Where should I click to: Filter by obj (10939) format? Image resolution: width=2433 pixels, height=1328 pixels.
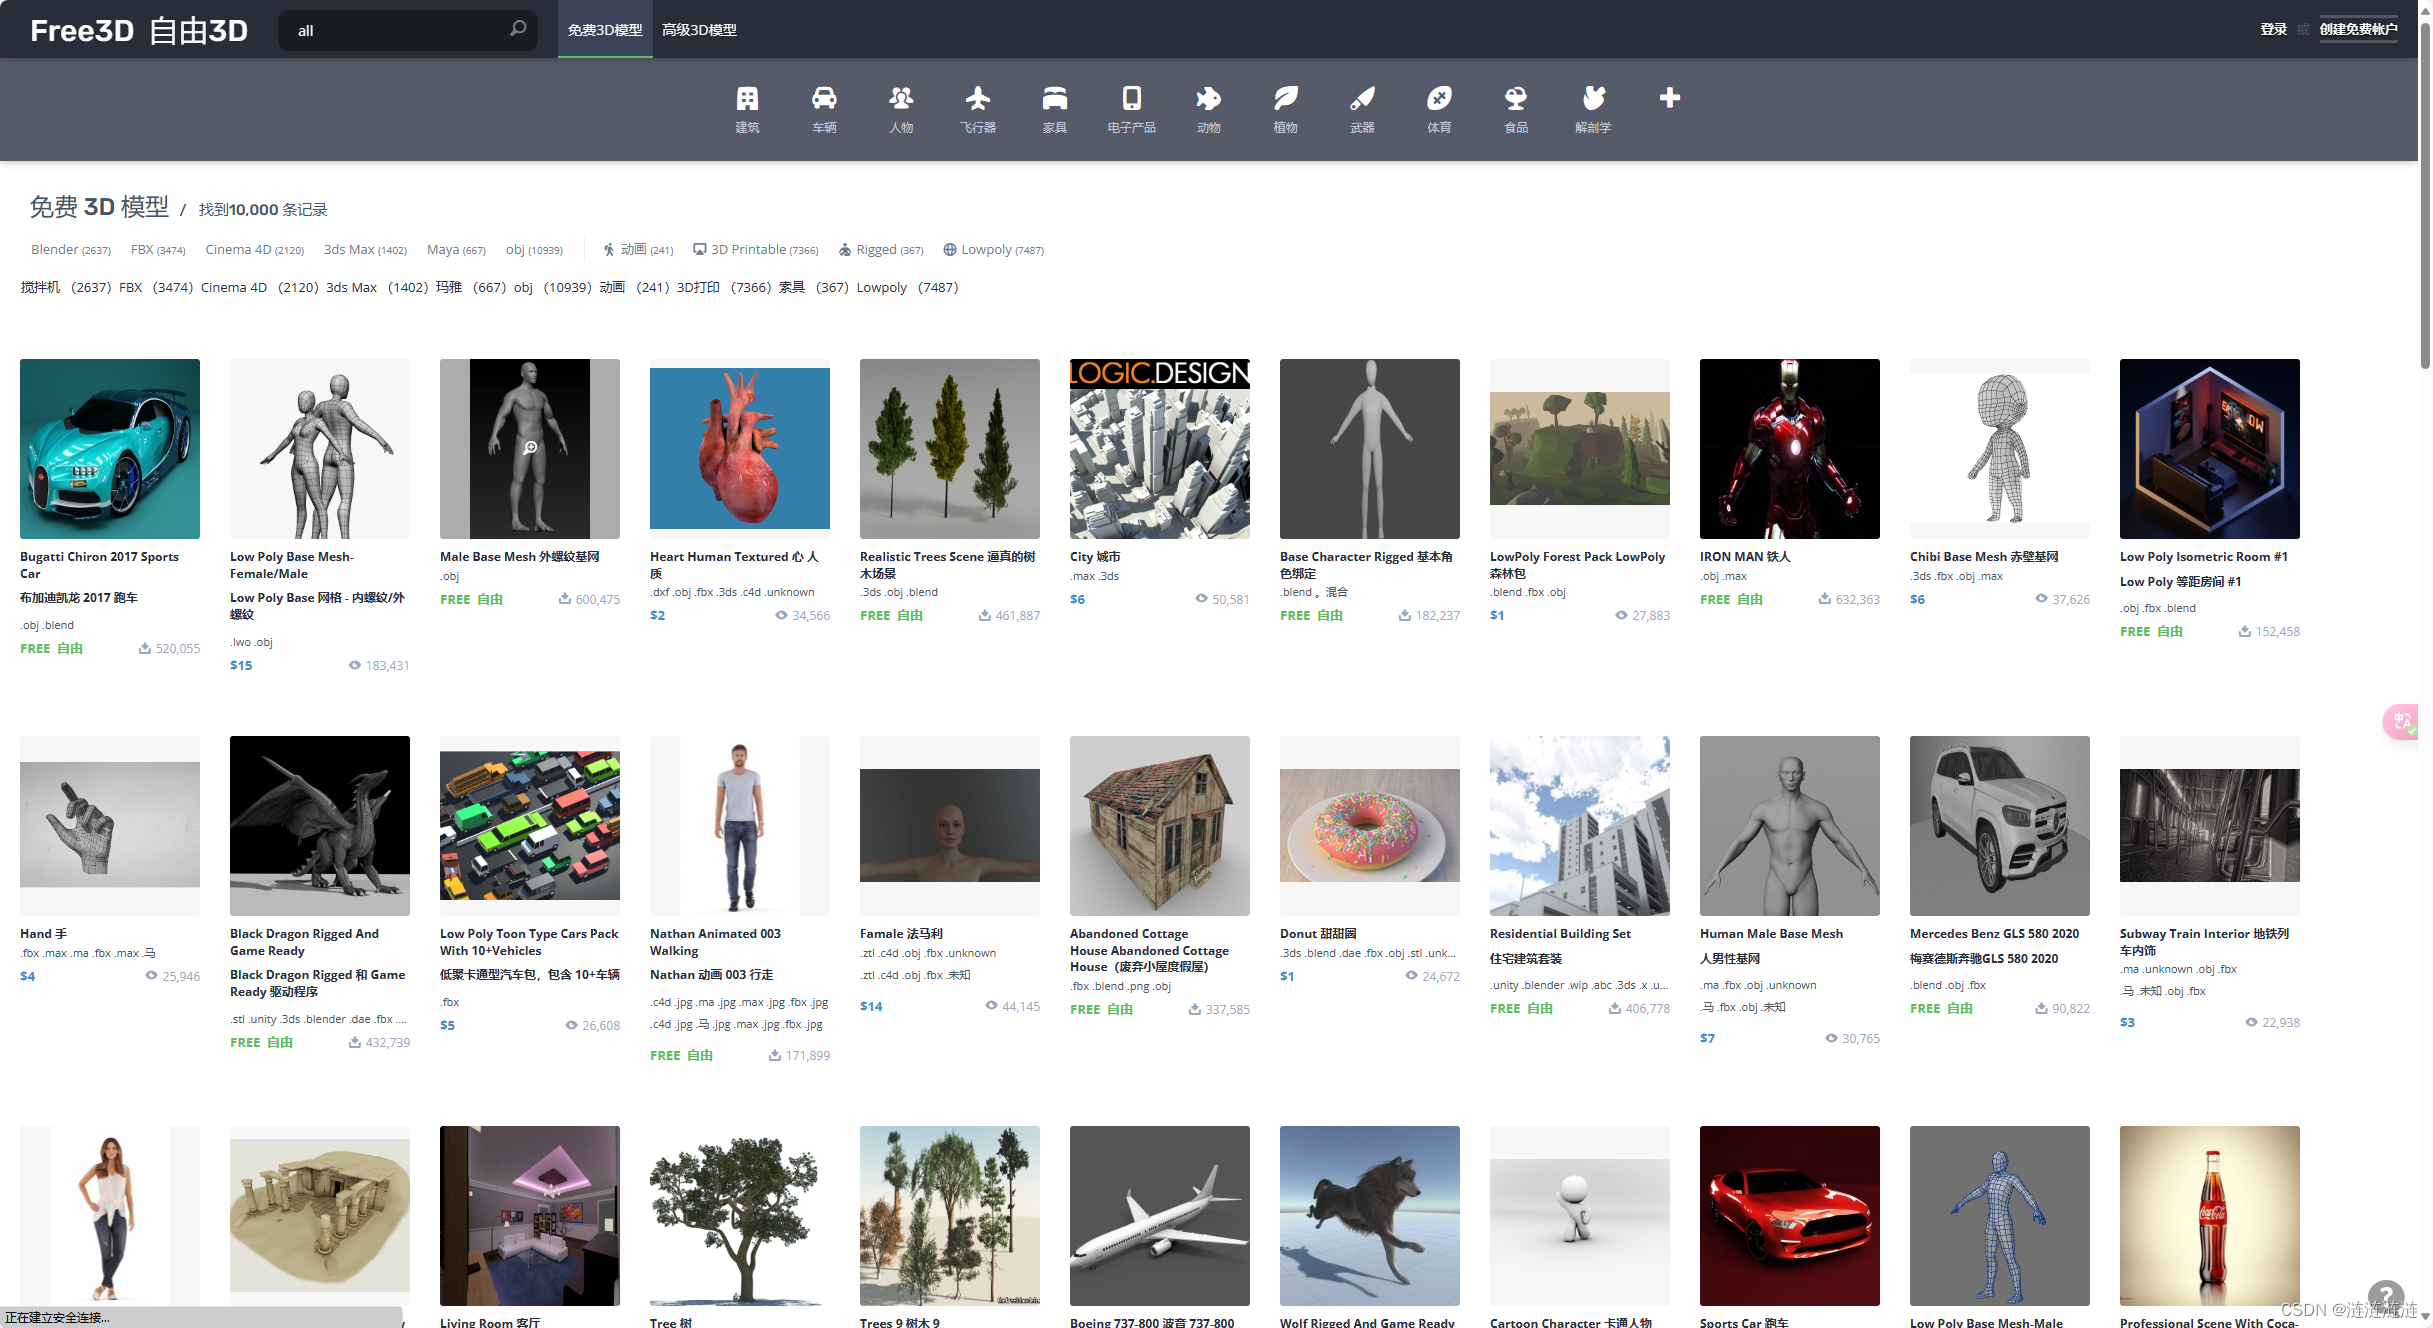pos(534,250)
